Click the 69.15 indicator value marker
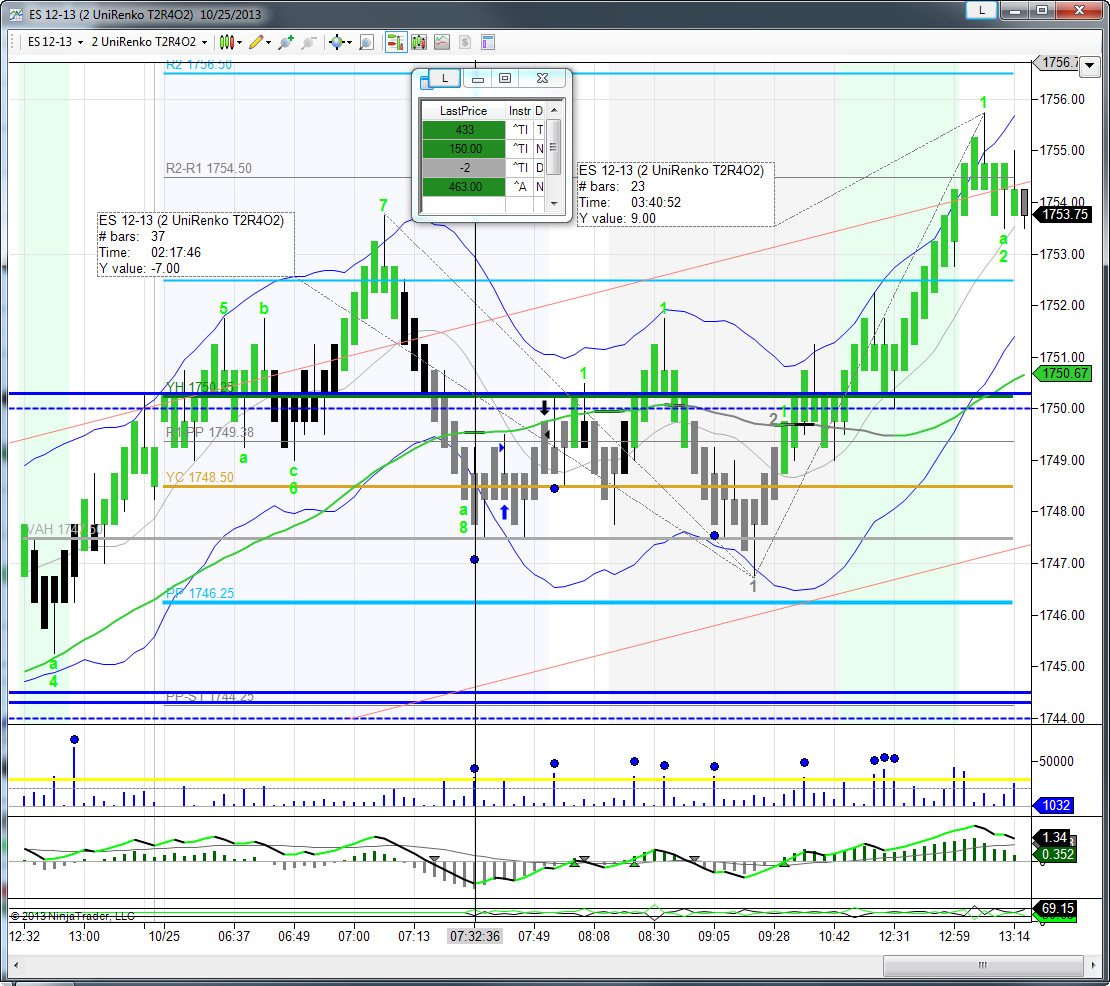This screenshot has height=986, width=1110. click(x=1057, y=908)
